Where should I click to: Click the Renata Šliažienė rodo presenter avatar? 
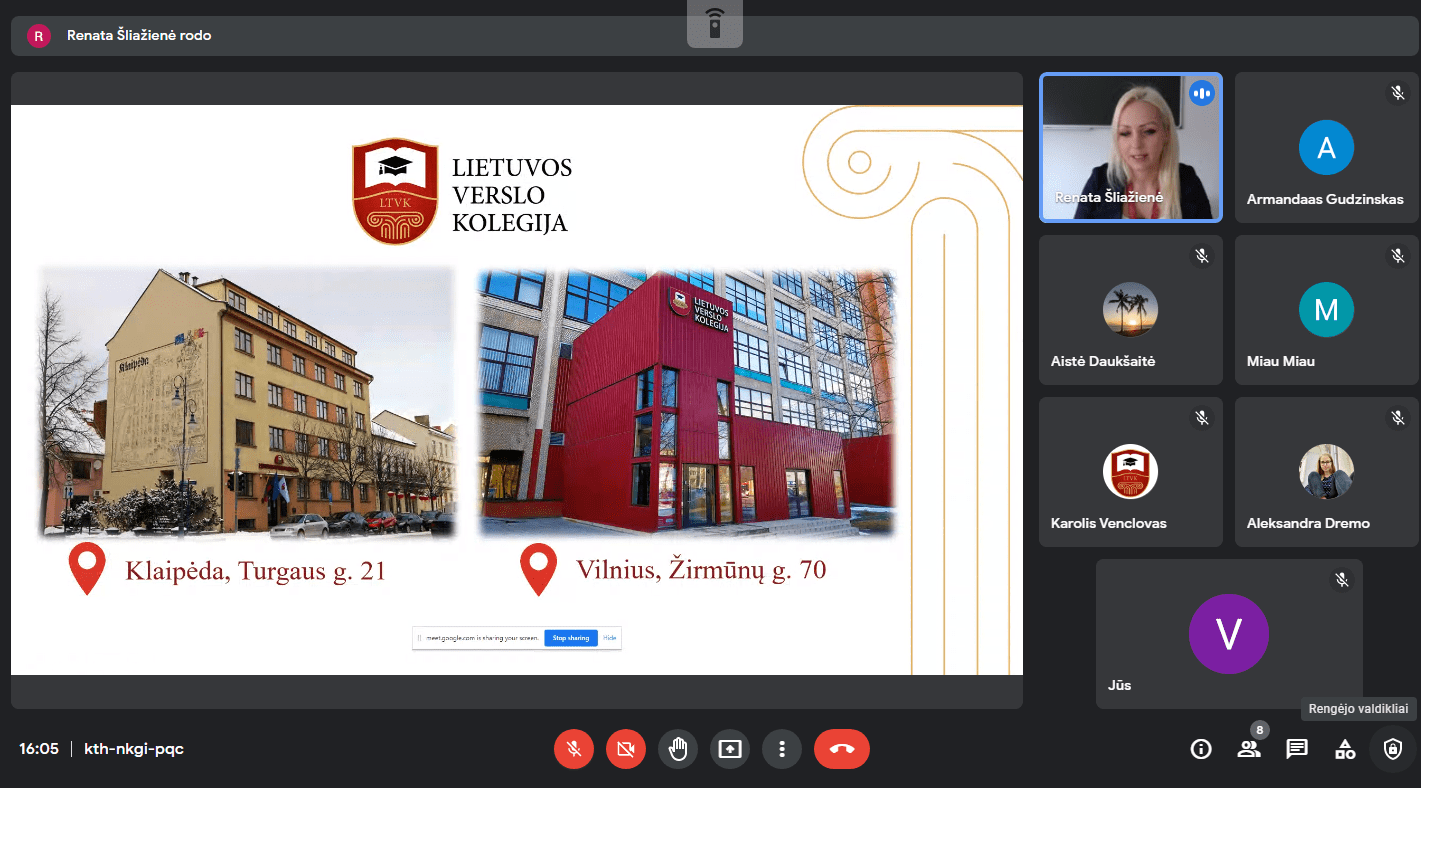pyautogui.click(x=39, y=36)
